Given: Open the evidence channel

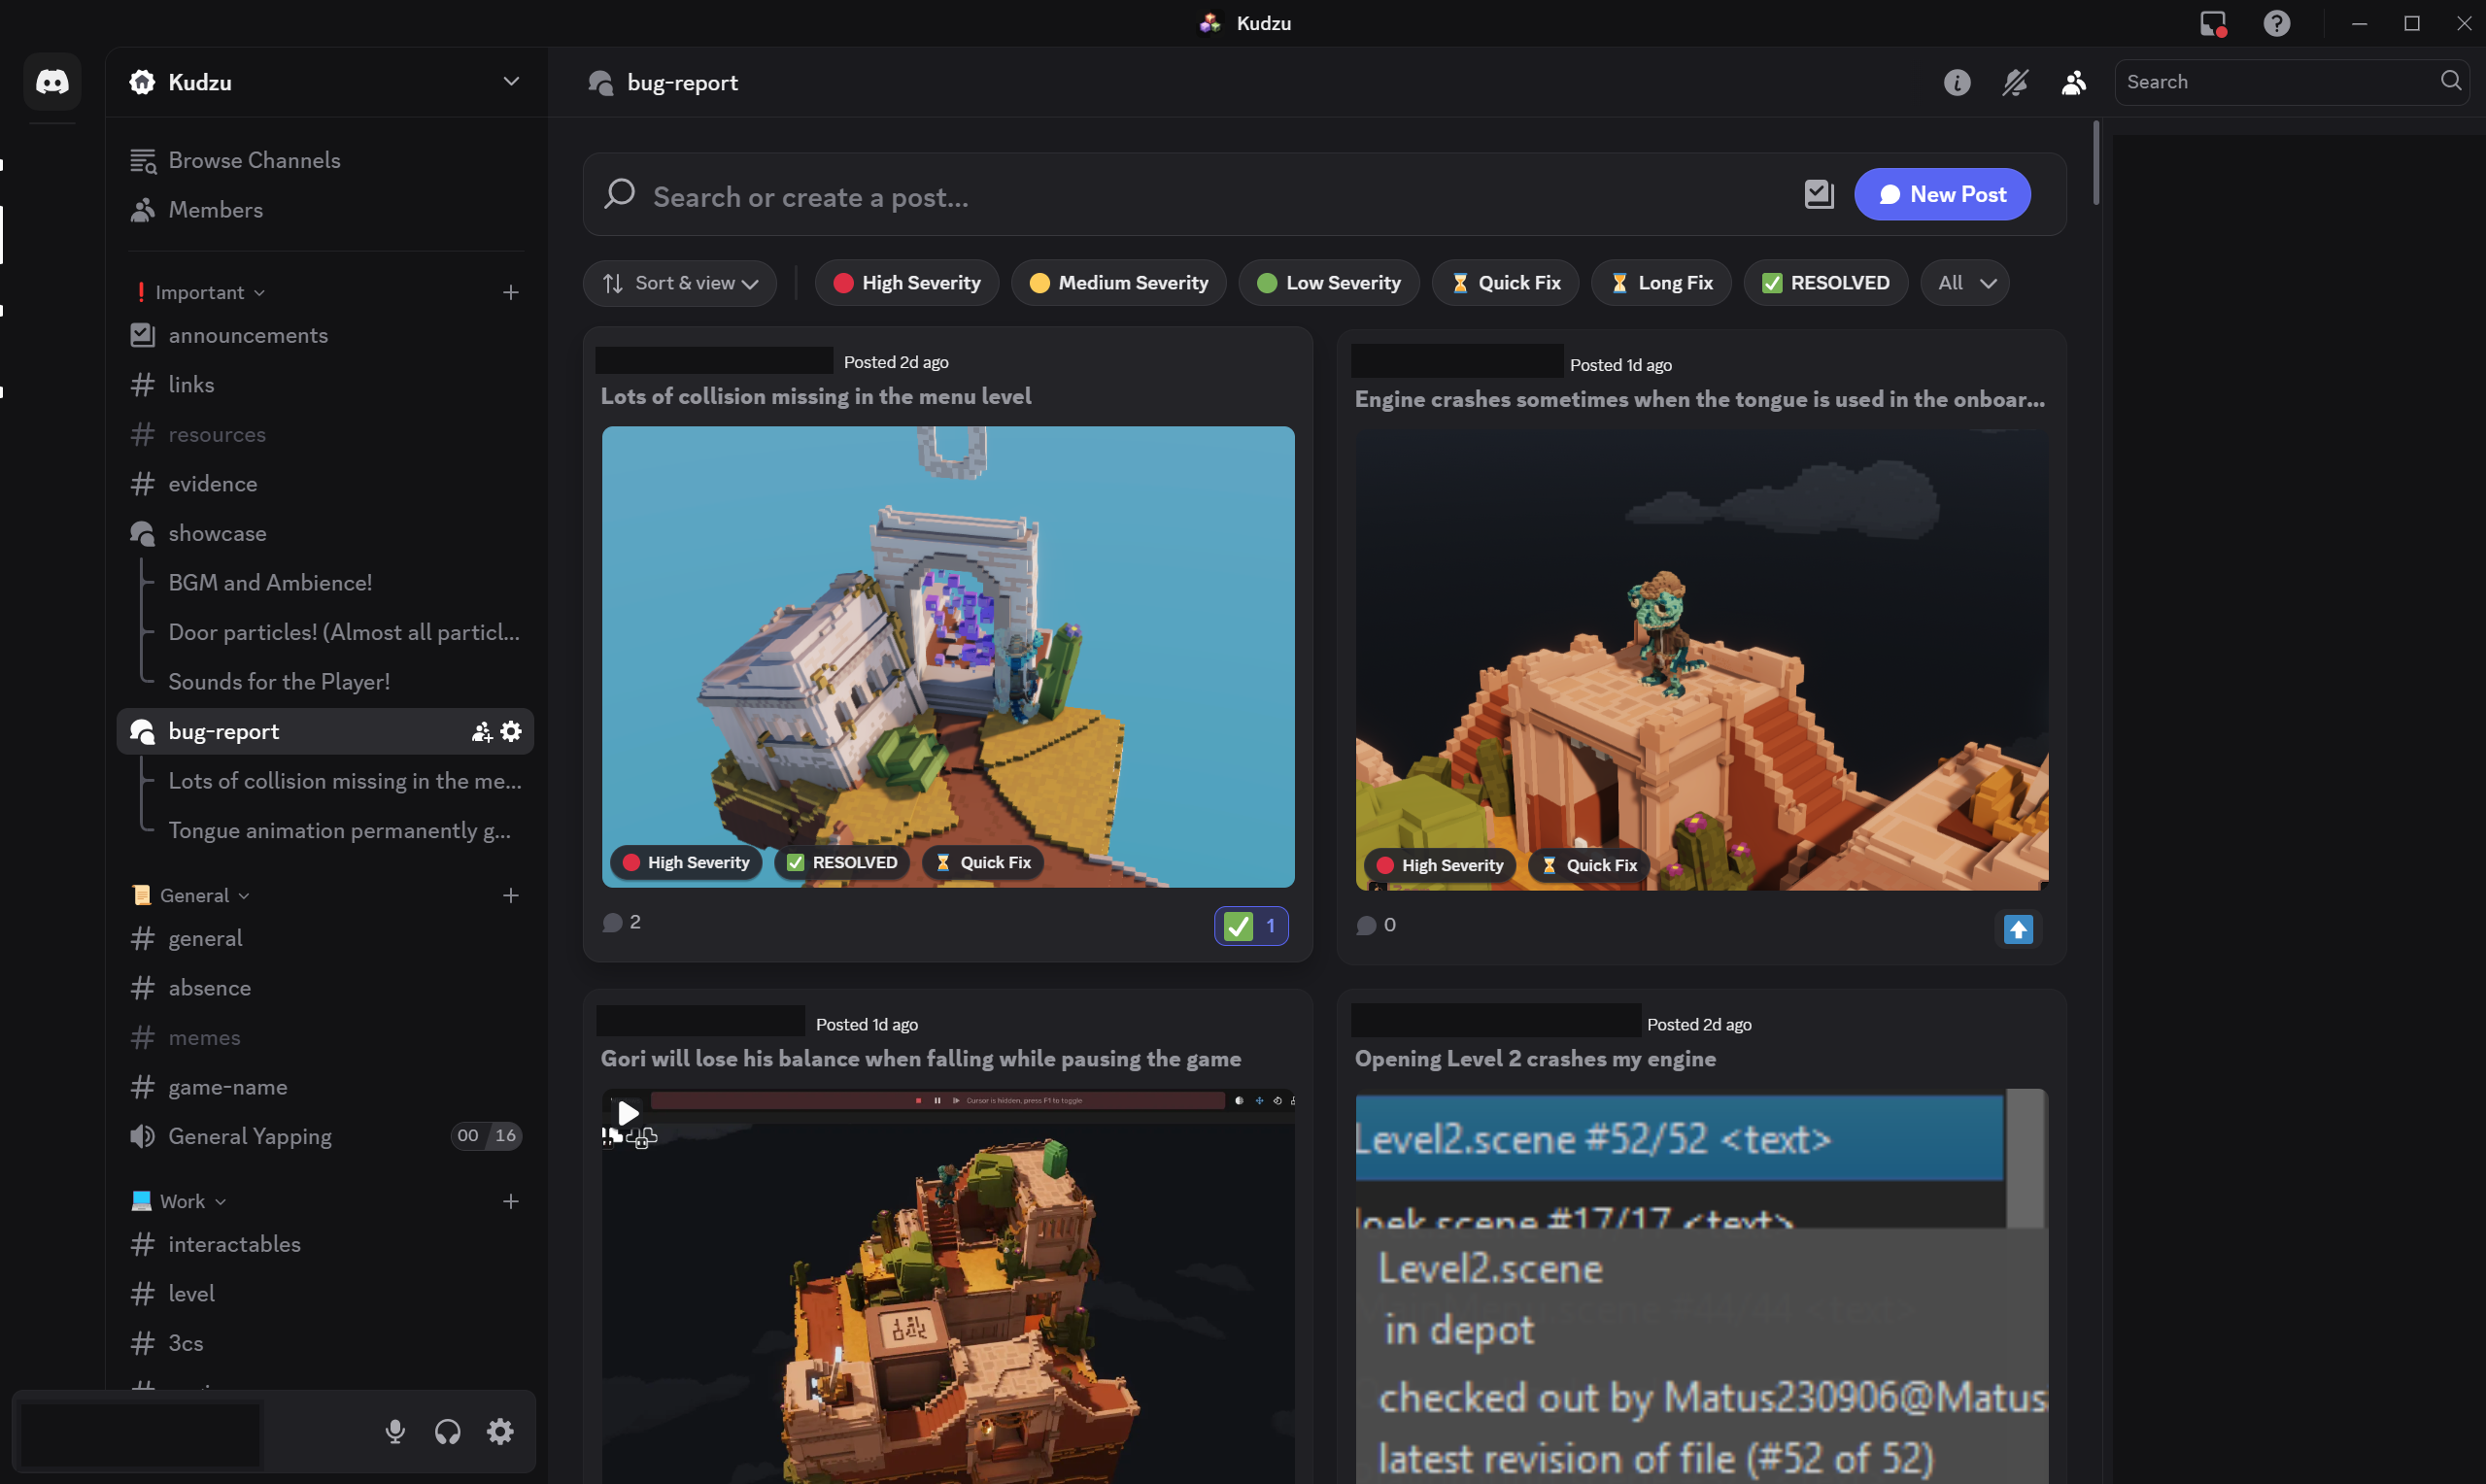Looking at the screenshot, I should [325, 484].
